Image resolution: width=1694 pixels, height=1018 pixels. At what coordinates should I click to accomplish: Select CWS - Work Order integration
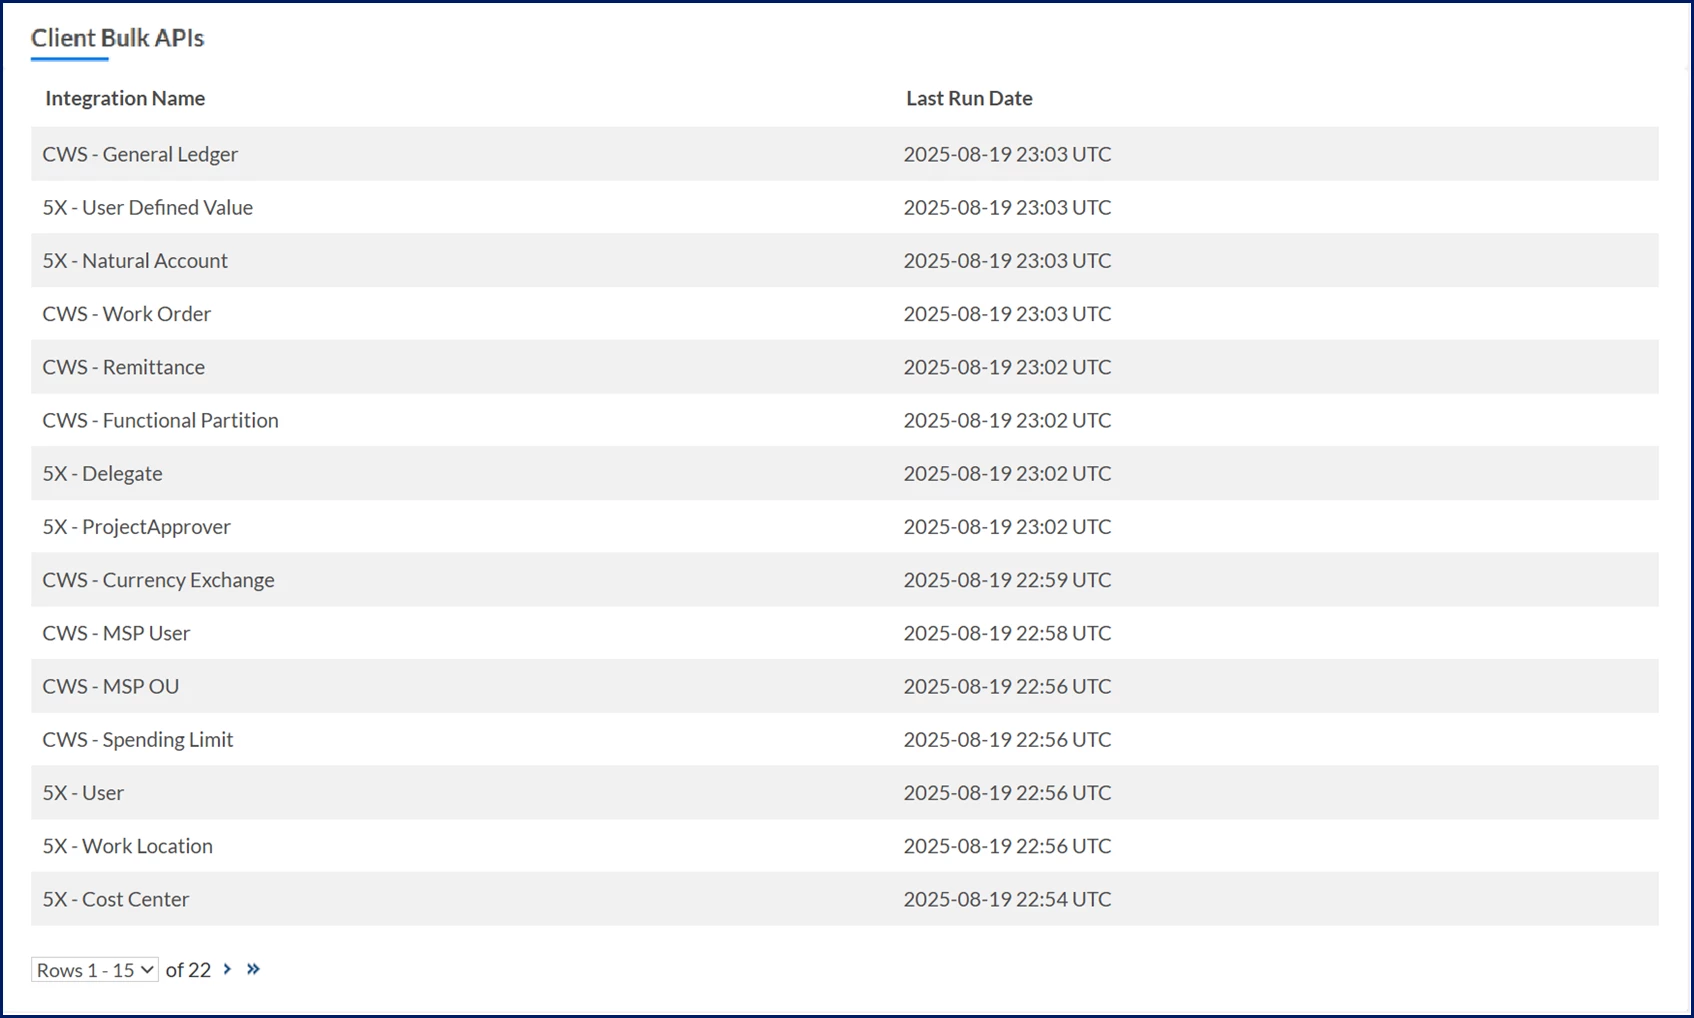[126, 313]
